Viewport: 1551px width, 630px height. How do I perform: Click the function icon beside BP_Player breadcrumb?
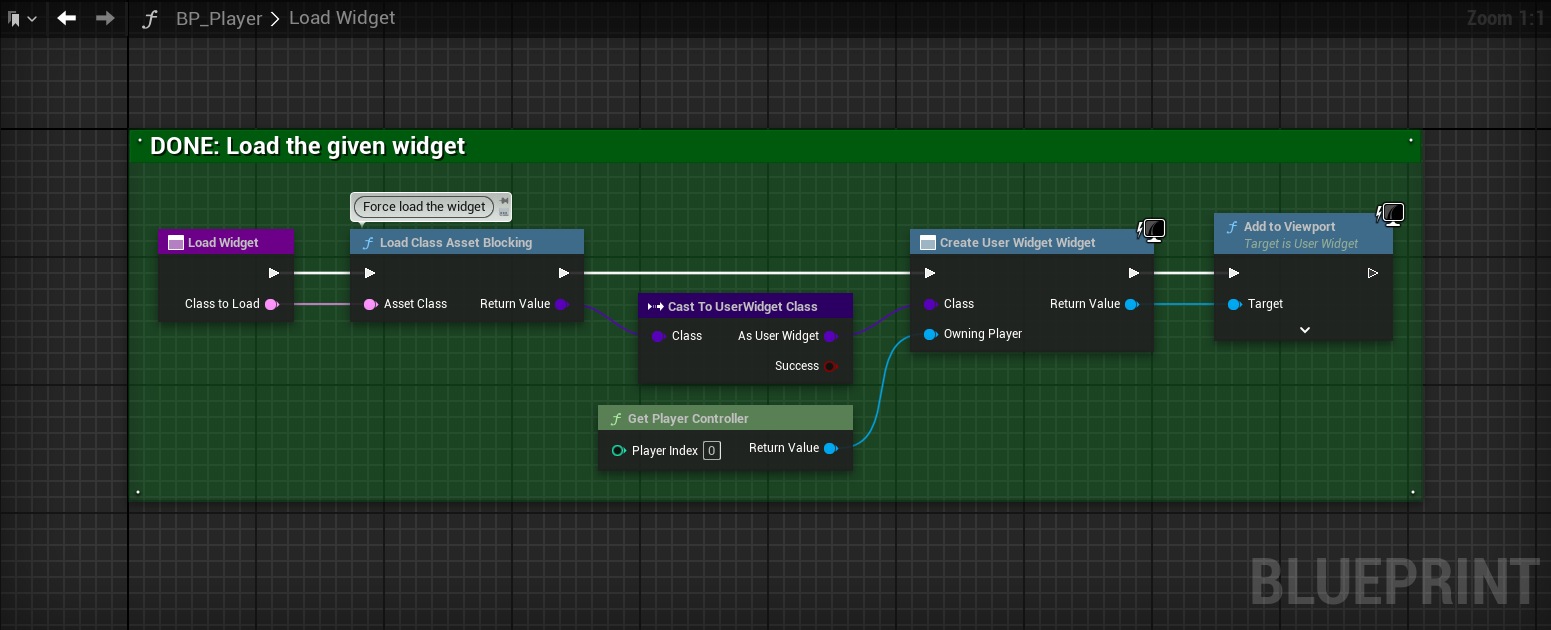pyautogui.click(x=149, y=19)
